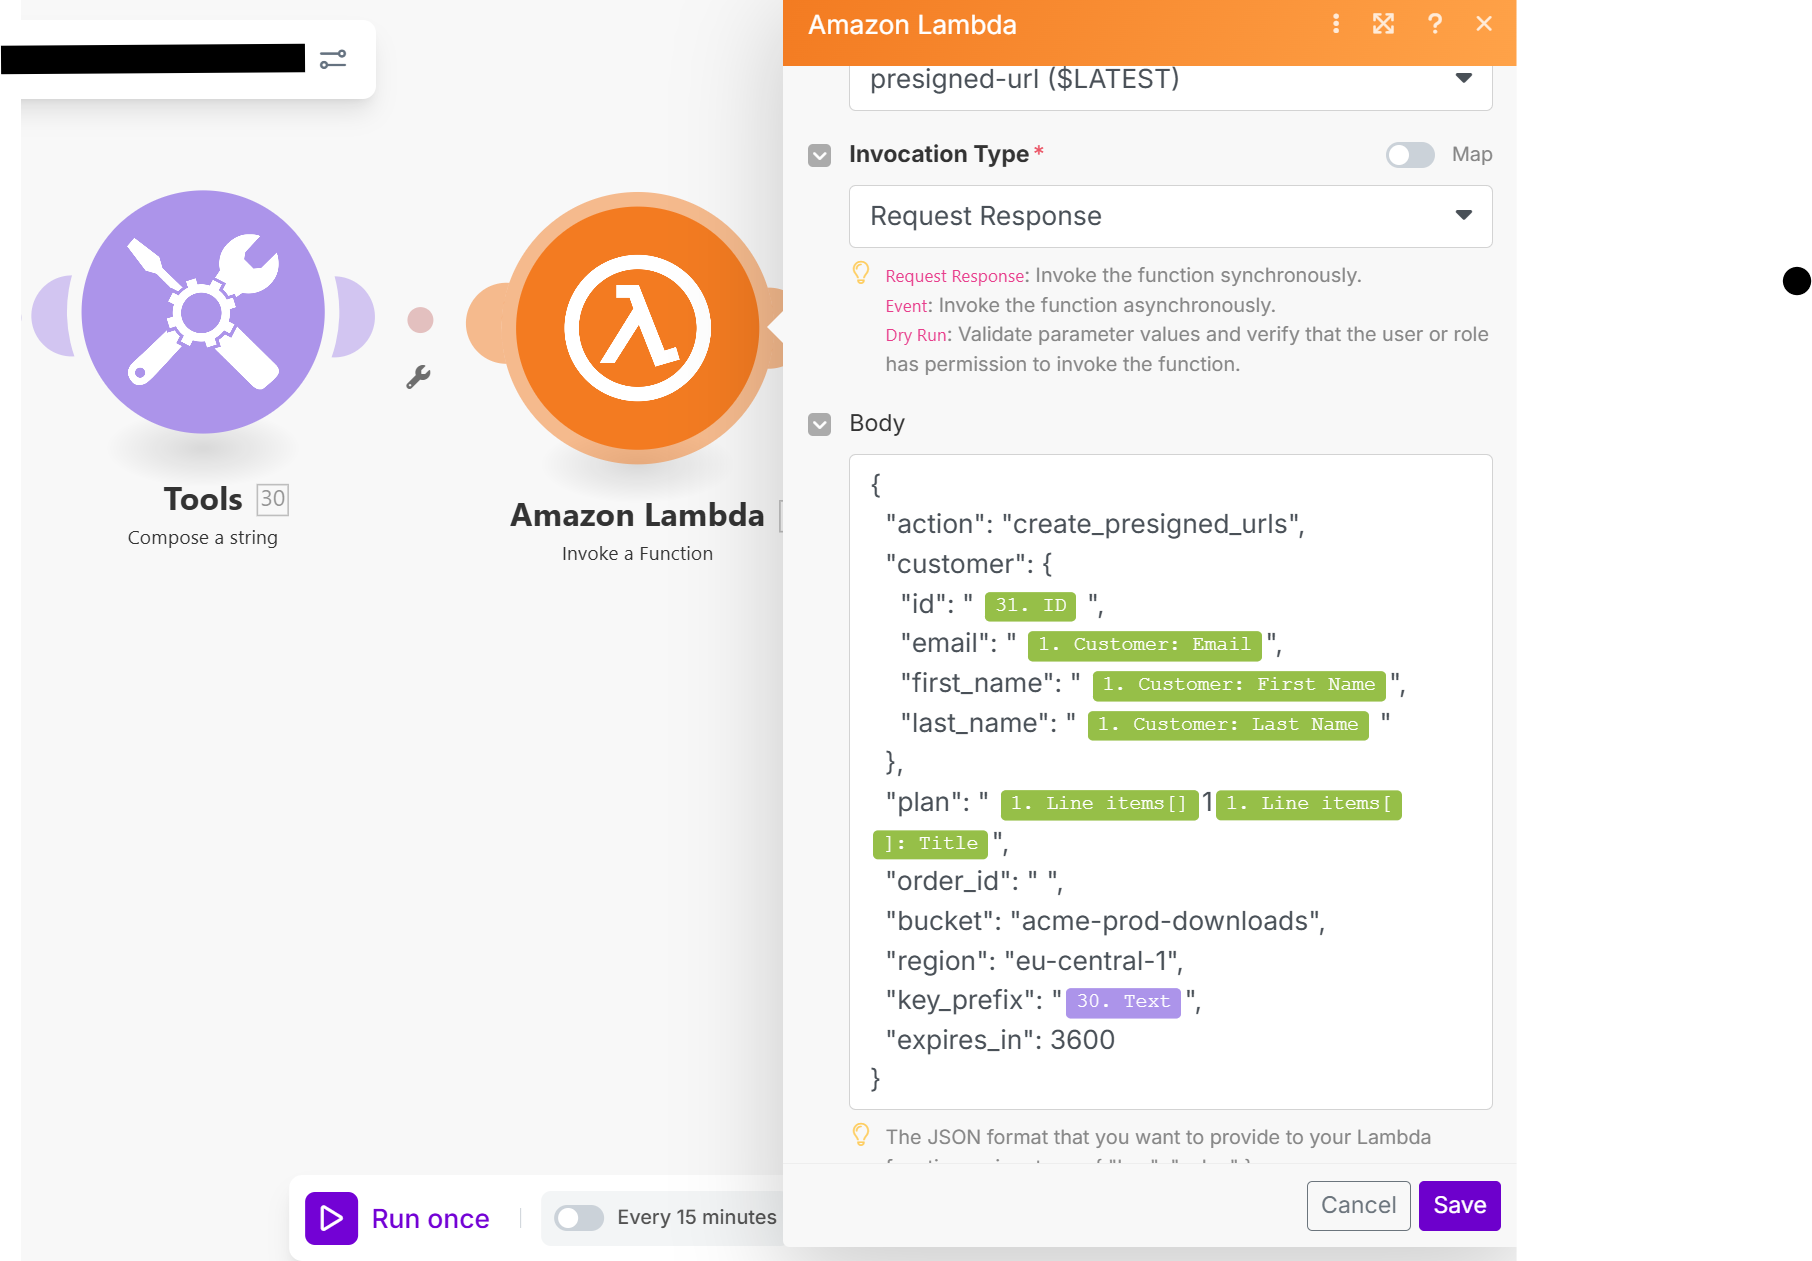
Task: Click the "expires_in": 3600 line
Action: (x=1000, y=1041)
